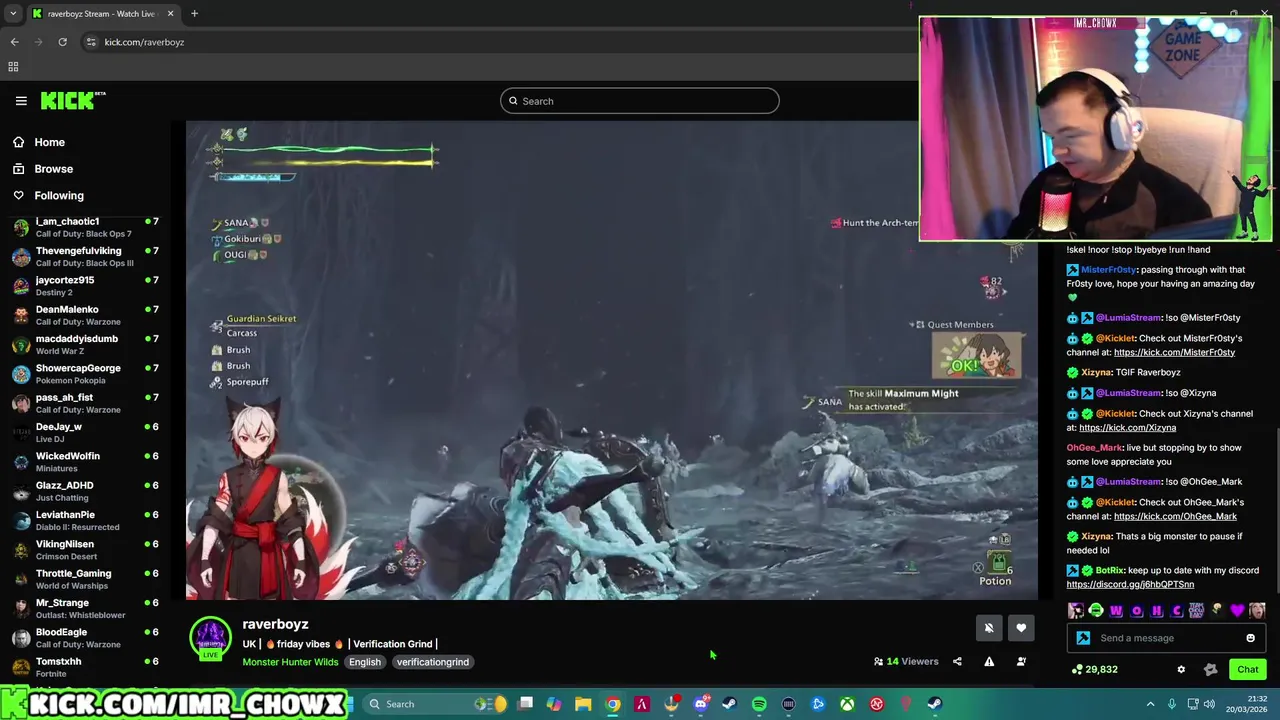Open Throttle_Gaming channel

coord(86,579)
